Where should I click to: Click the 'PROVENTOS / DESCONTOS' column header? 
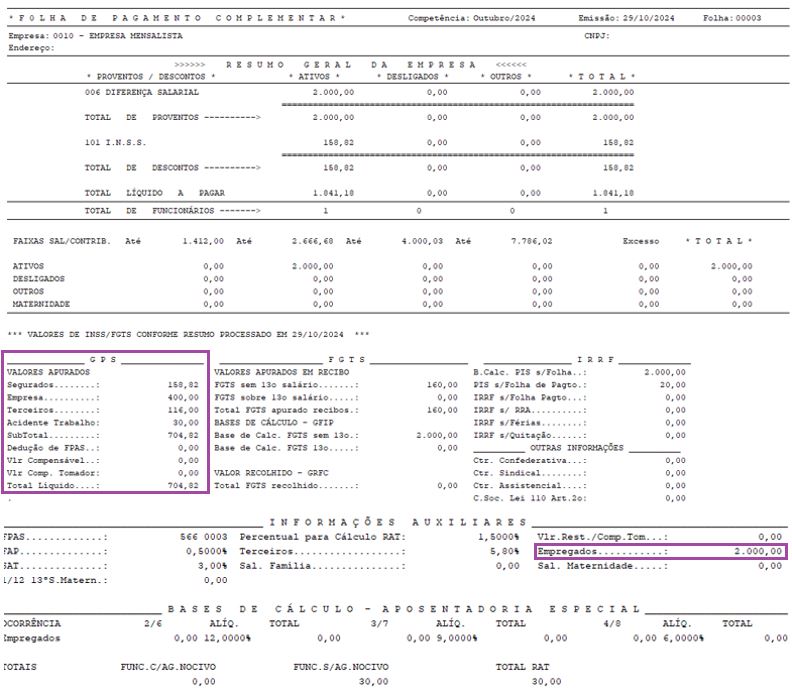(151, 77)
